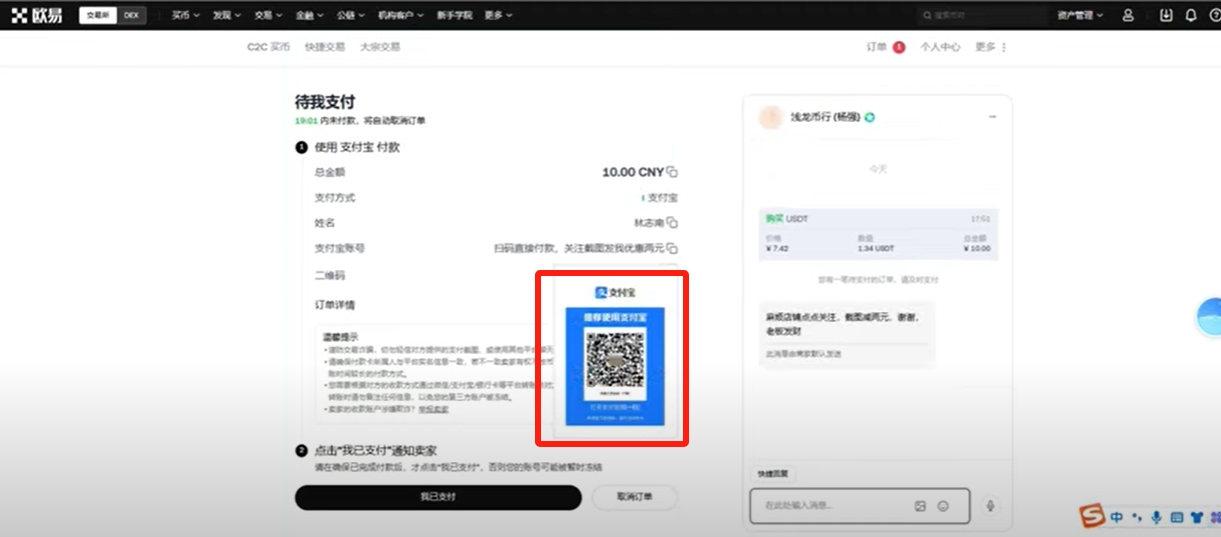Click the seller avatar in chat
This screenshot has height=537, width=1221.
771,117
